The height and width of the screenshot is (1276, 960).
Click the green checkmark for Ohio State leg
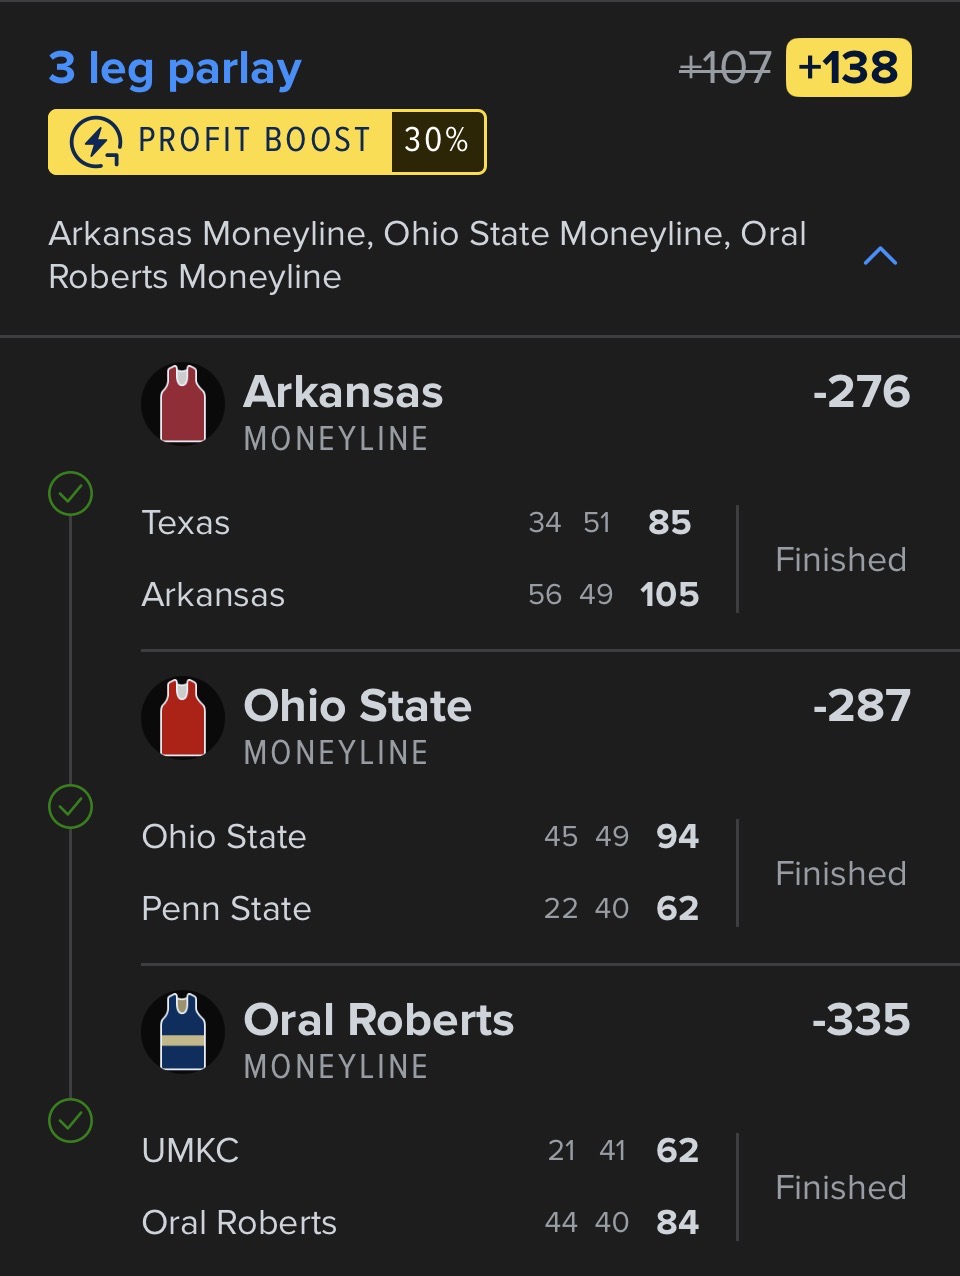(x=71, y=807)
